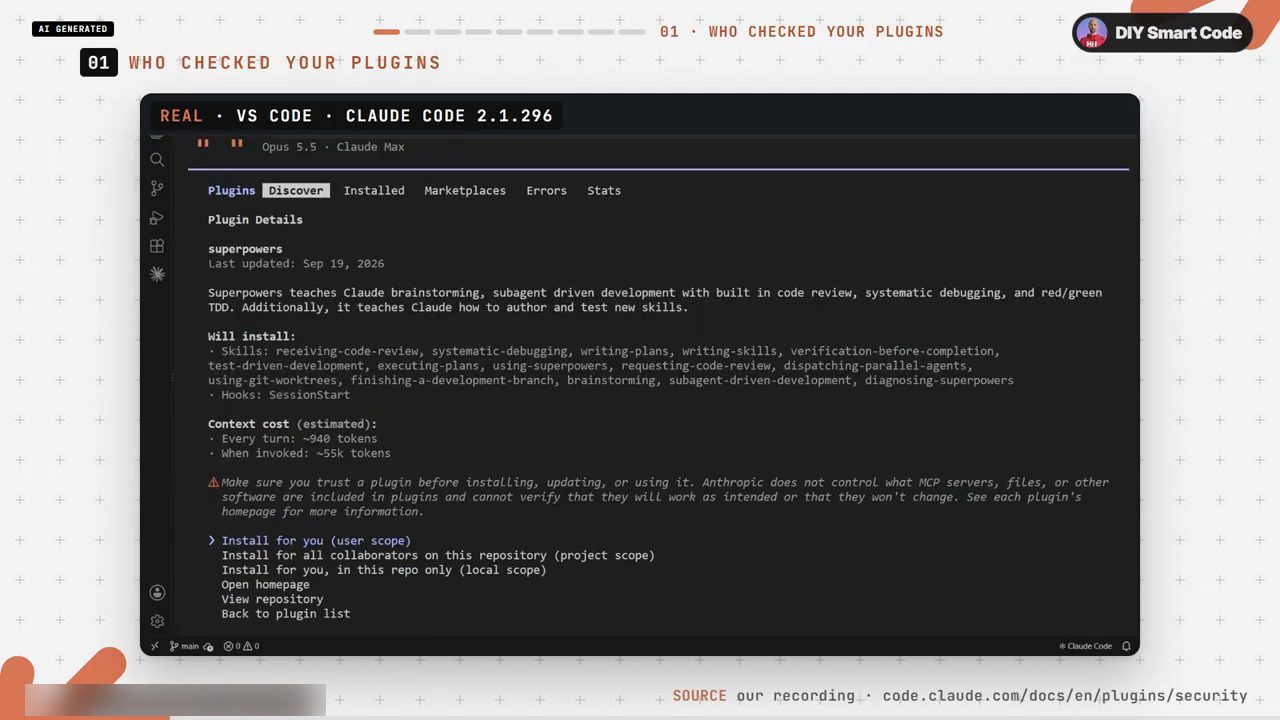Open the Extensions view
This screenshot has height=720, width=1280.
click(157, 246)
